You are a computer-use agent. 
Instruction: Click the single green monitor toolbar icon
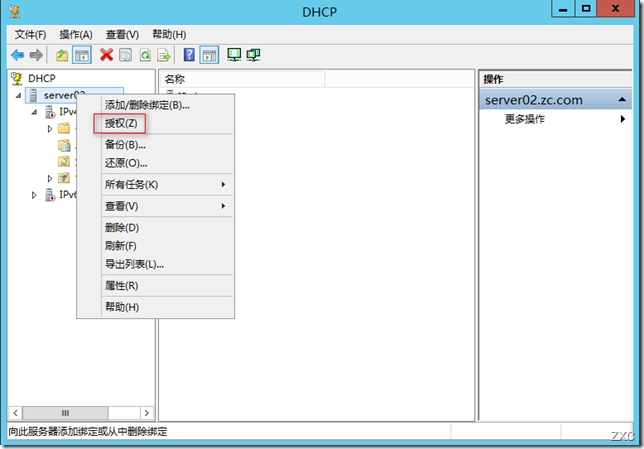pyautogui.click(x=234, y=55)
